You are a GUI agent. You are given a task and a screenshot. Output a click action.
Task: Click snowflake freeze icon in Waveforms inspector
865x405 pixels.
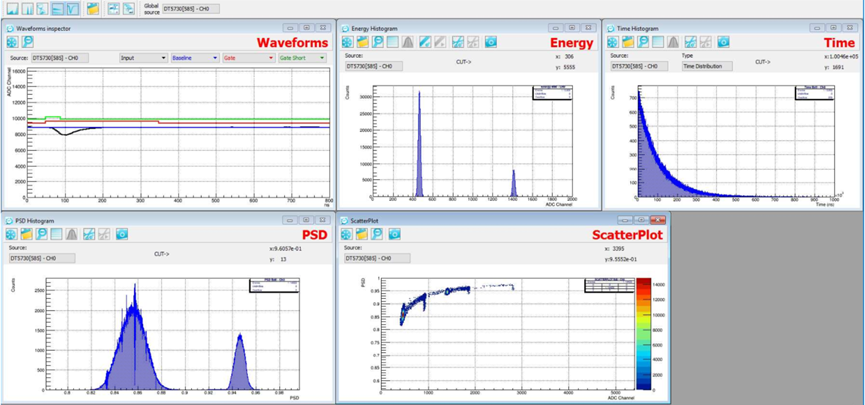pos(12,42)
